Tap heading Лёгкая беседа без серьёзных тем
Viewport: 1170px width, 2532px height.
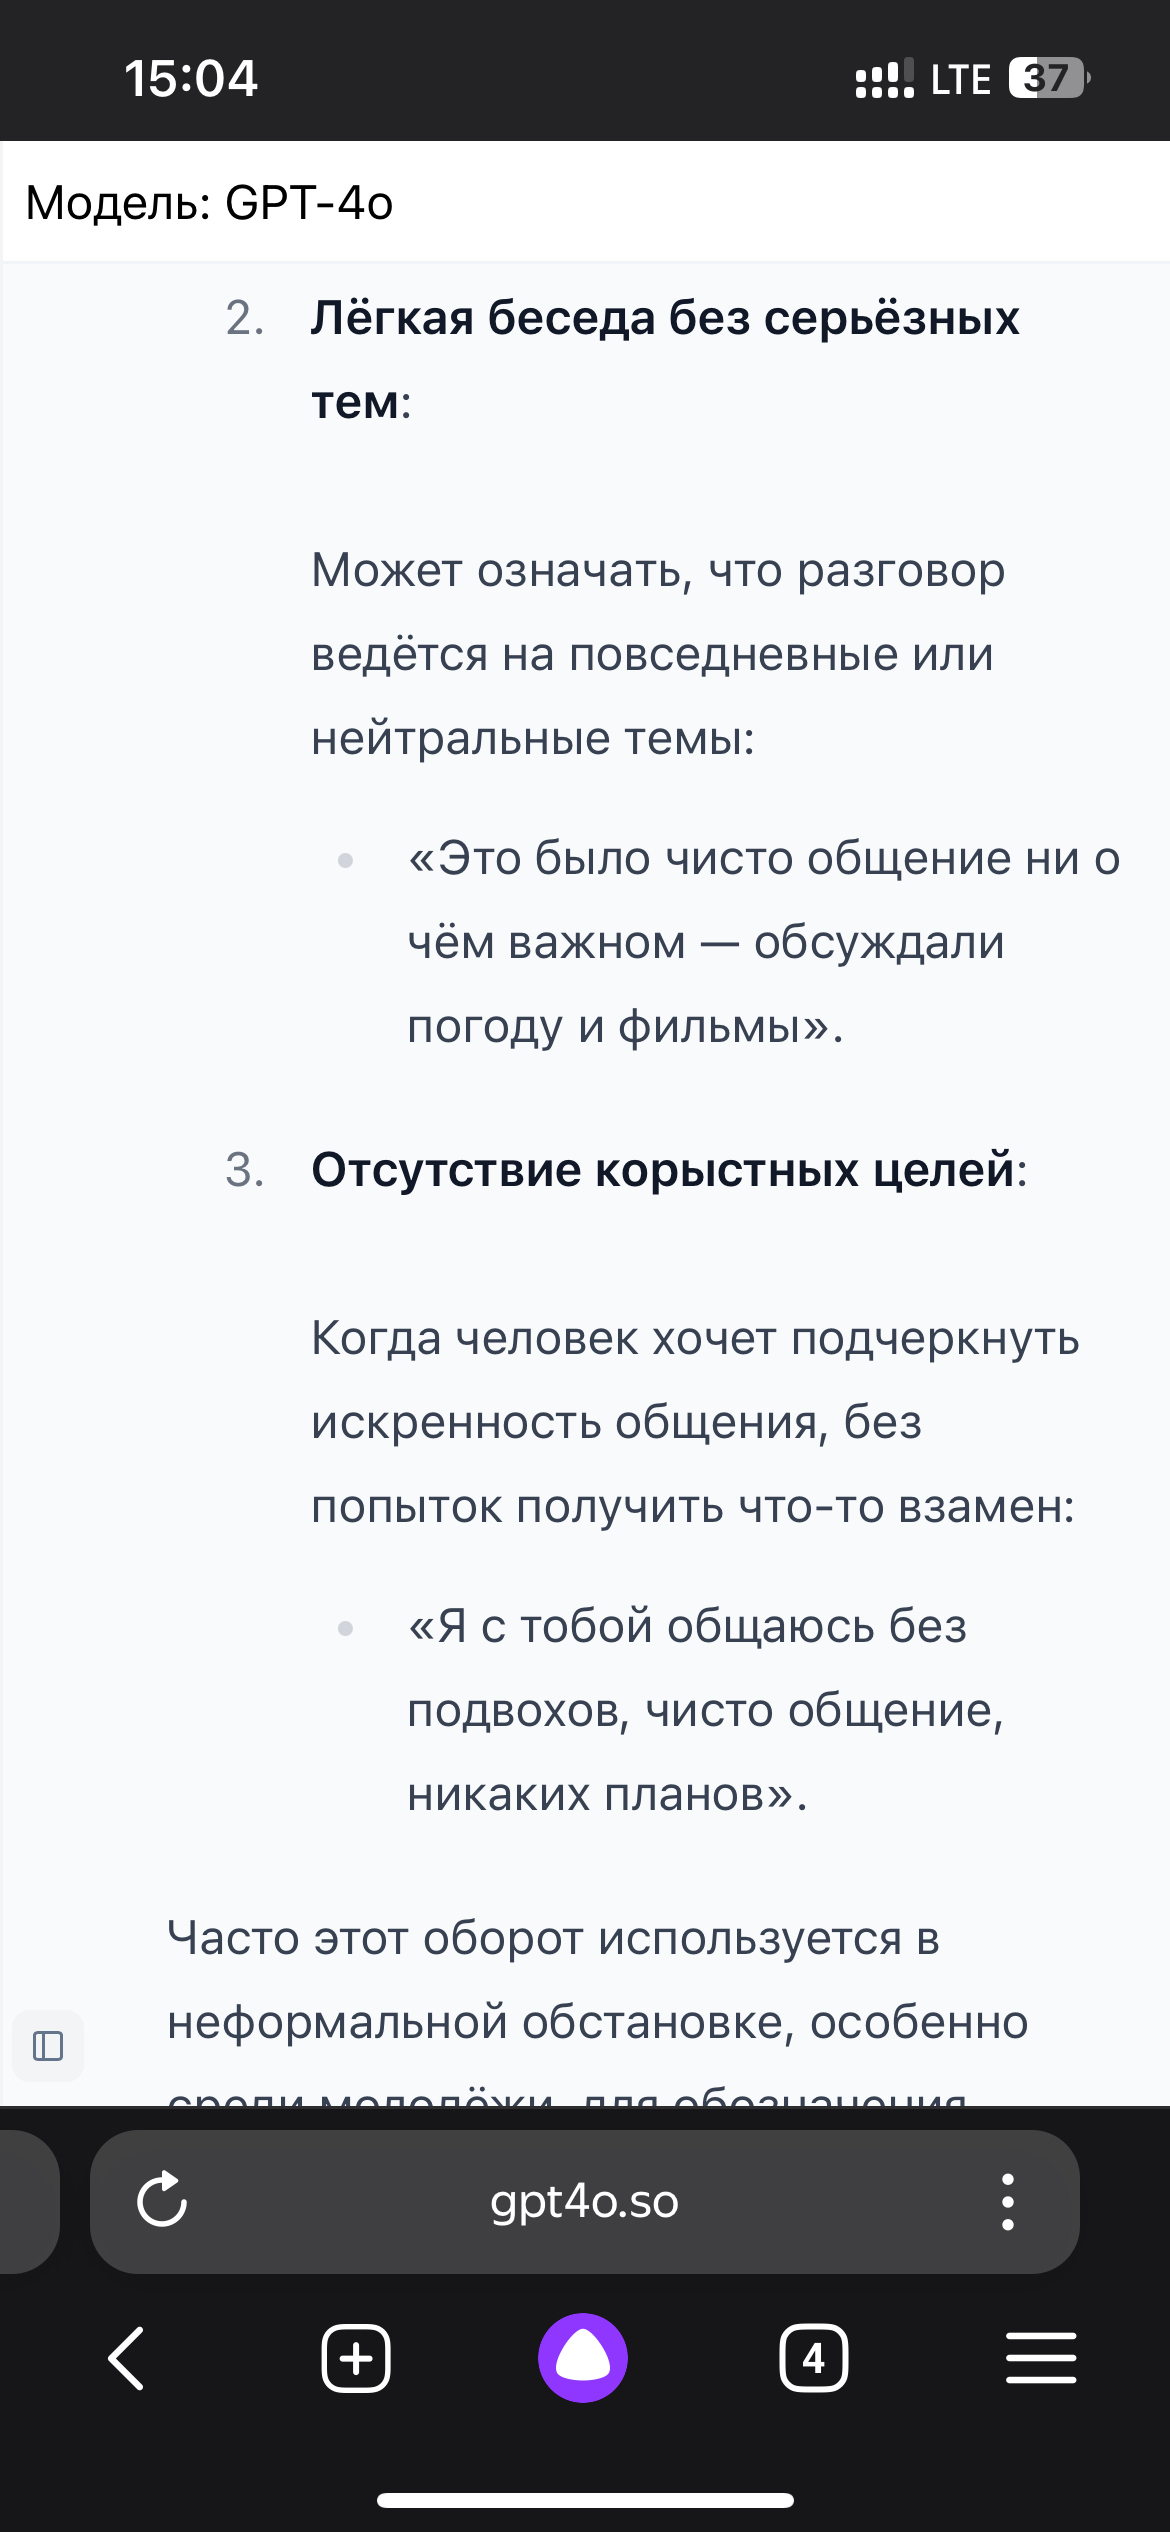click(665, 360)
